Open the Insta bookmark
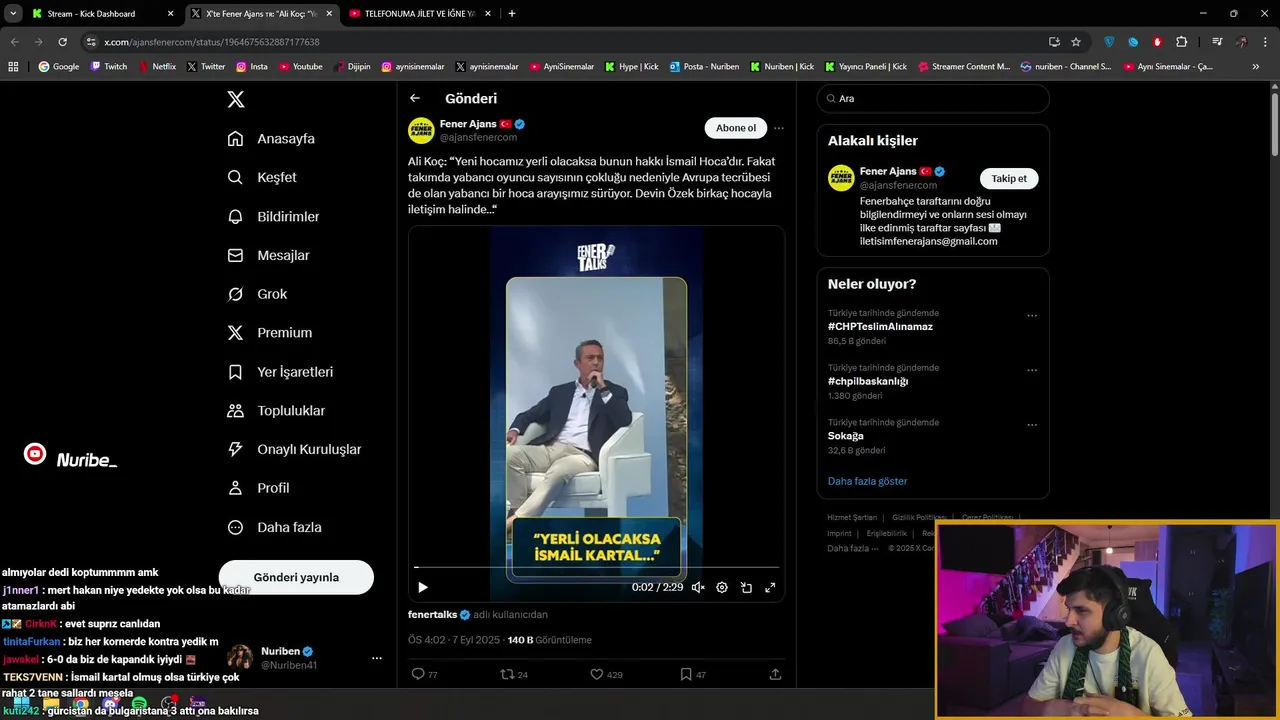 click(252, 67)
